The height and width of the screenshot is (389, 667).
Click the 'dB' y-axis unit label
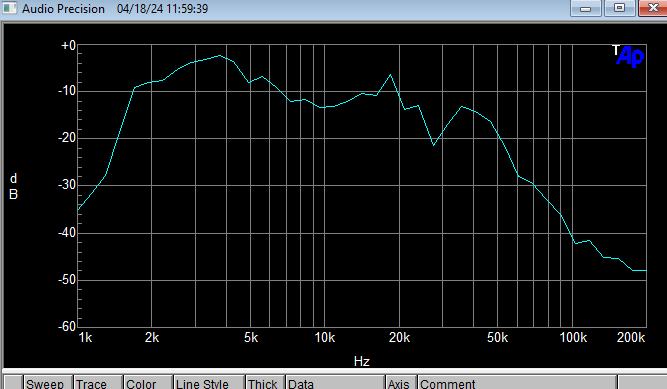14,186
